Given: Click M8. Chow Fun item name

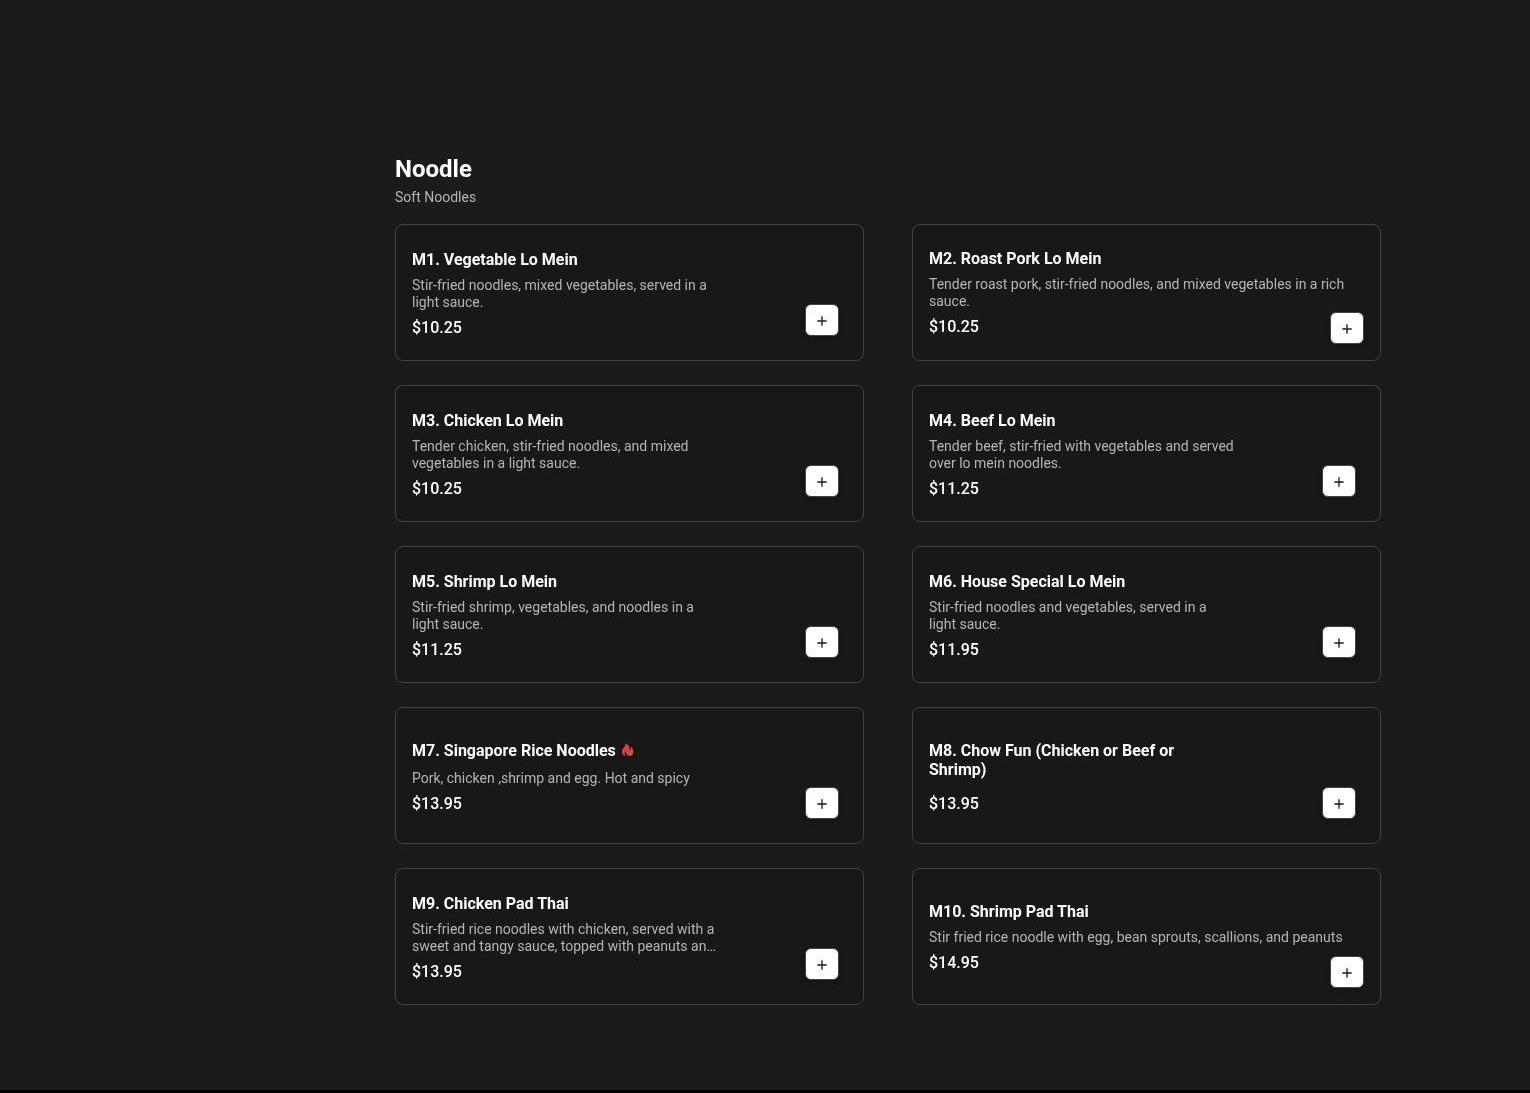Looking at the screenshot, I should pos(1050,759).
